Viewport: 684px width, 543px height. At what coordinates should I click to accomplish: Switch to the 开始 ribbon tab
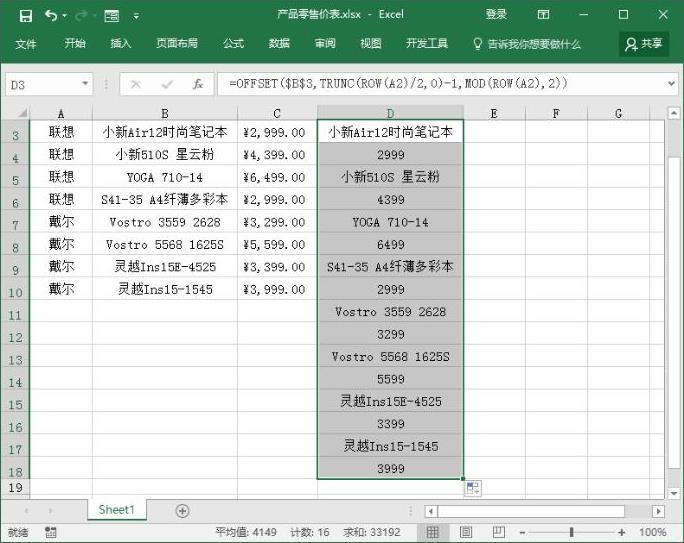coord(75,43)
